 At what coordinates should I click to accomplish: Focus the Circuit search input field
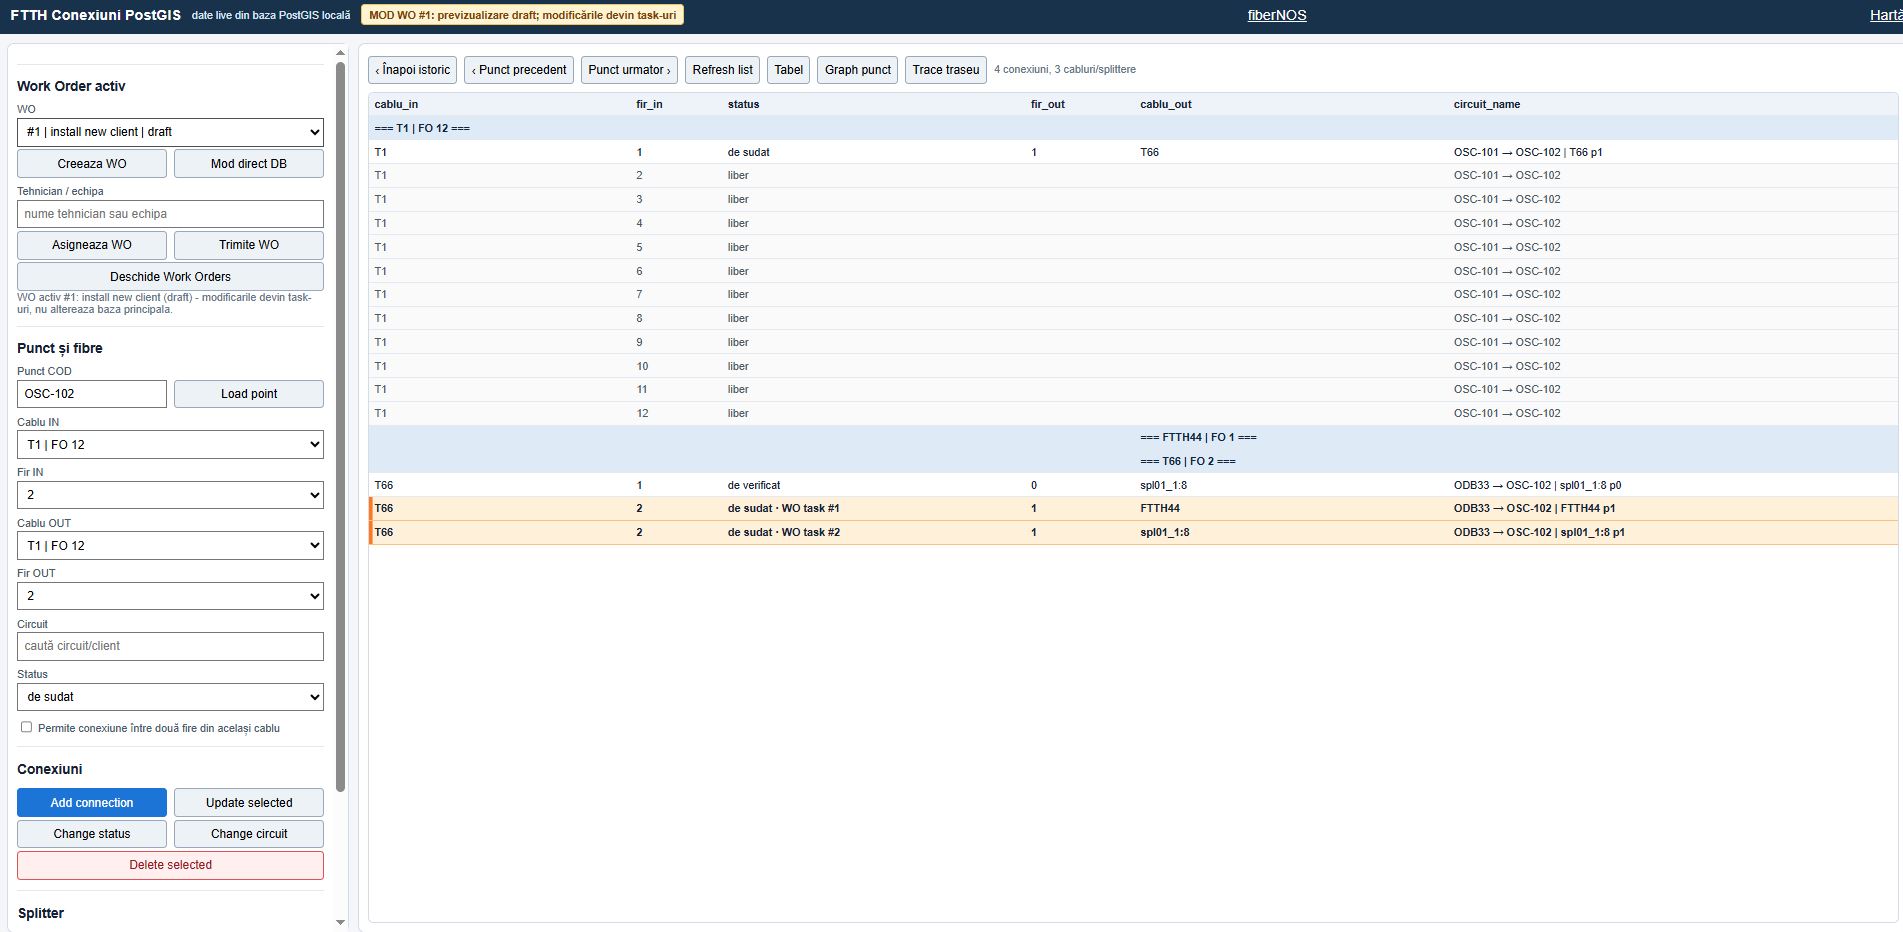point(170,646)
